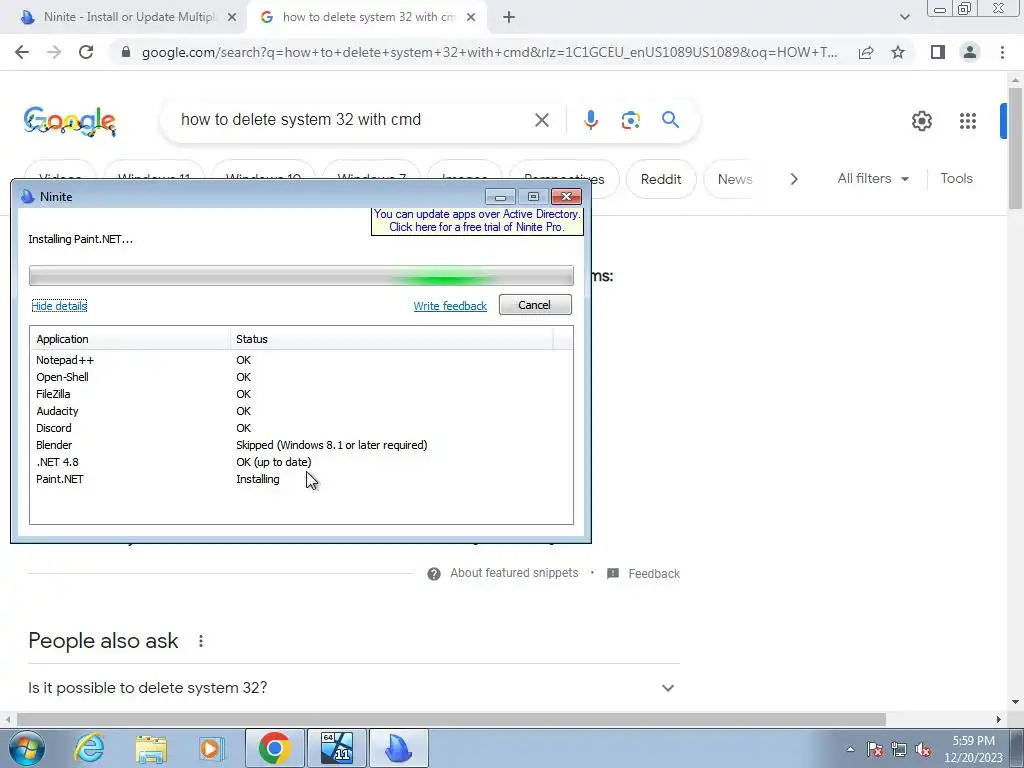Open Action Center flag tray icon

875,750
